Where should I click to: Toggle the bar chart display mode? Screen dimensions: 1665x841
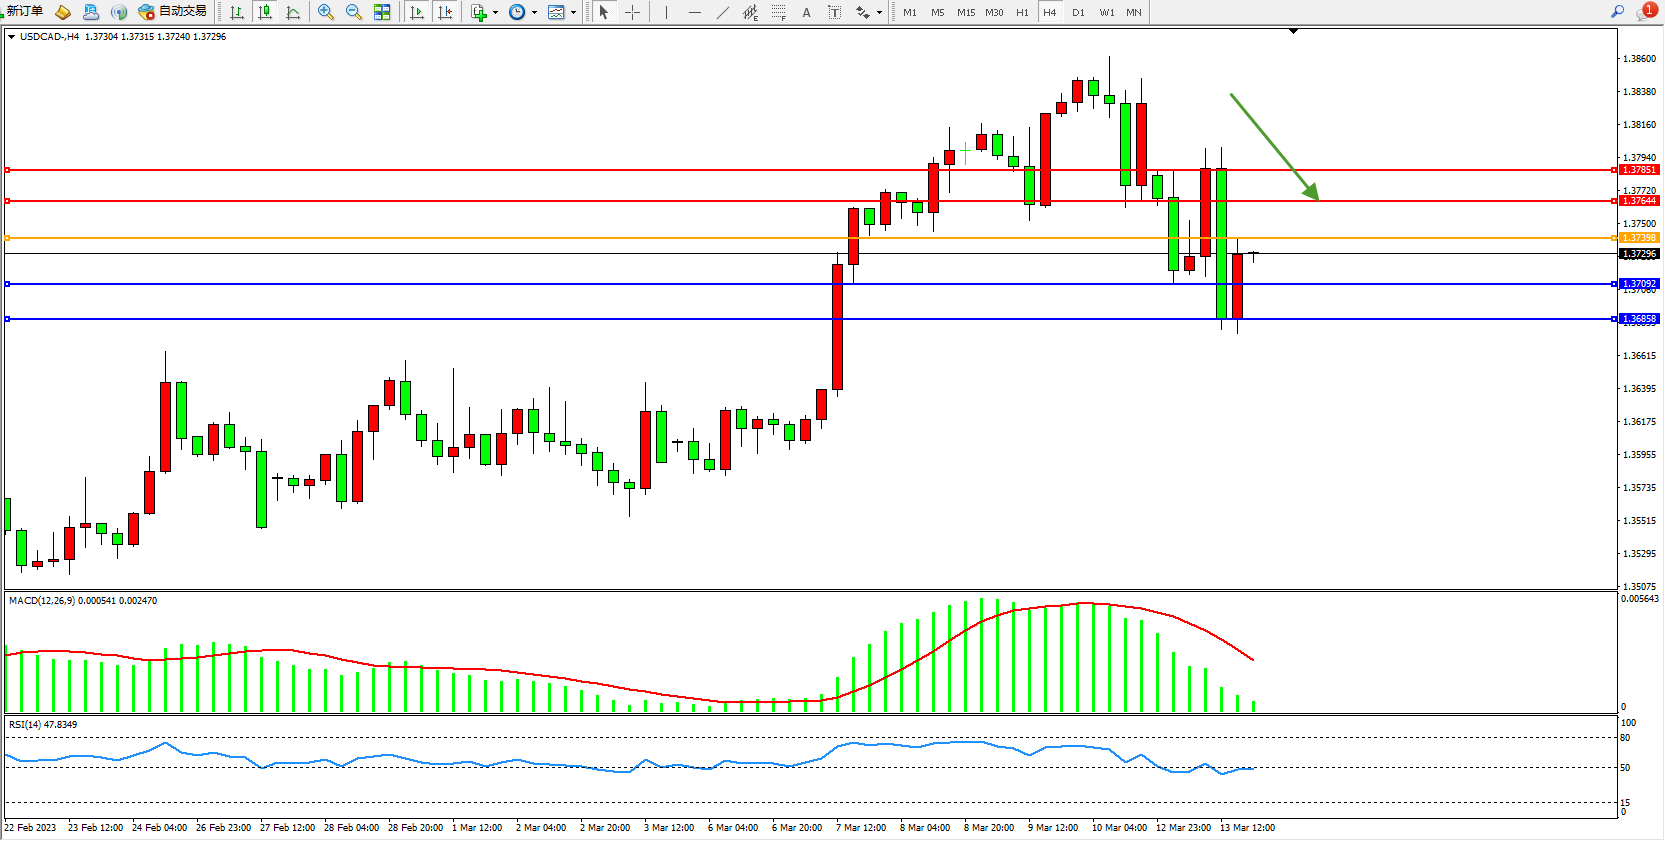tap(236, 12)
